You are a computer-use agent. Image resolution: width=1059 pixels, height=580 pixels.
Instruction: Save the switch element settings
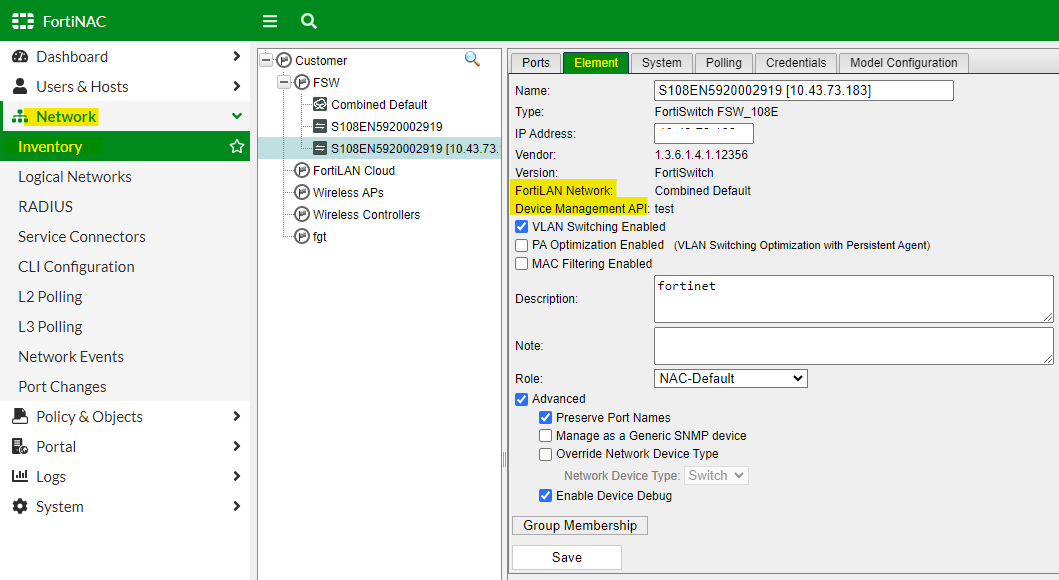click(x=566, y=557)
